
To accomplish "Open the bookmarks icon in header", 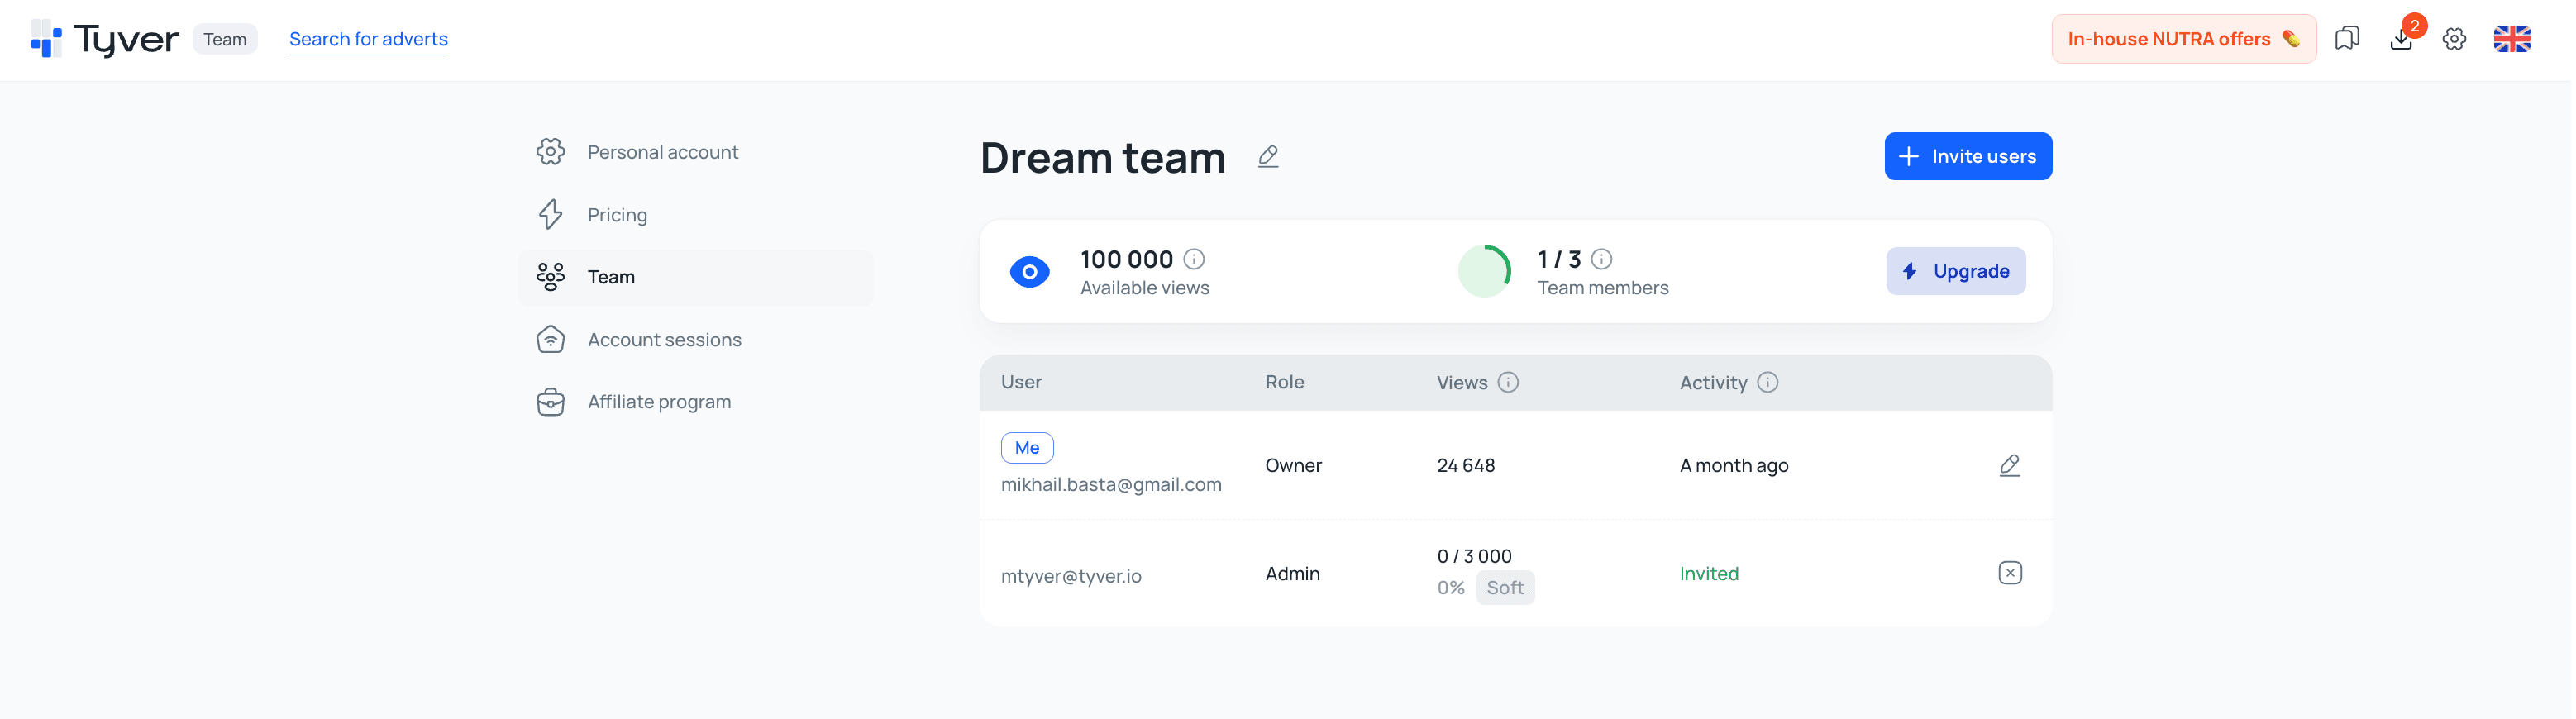I will 2346,39.
